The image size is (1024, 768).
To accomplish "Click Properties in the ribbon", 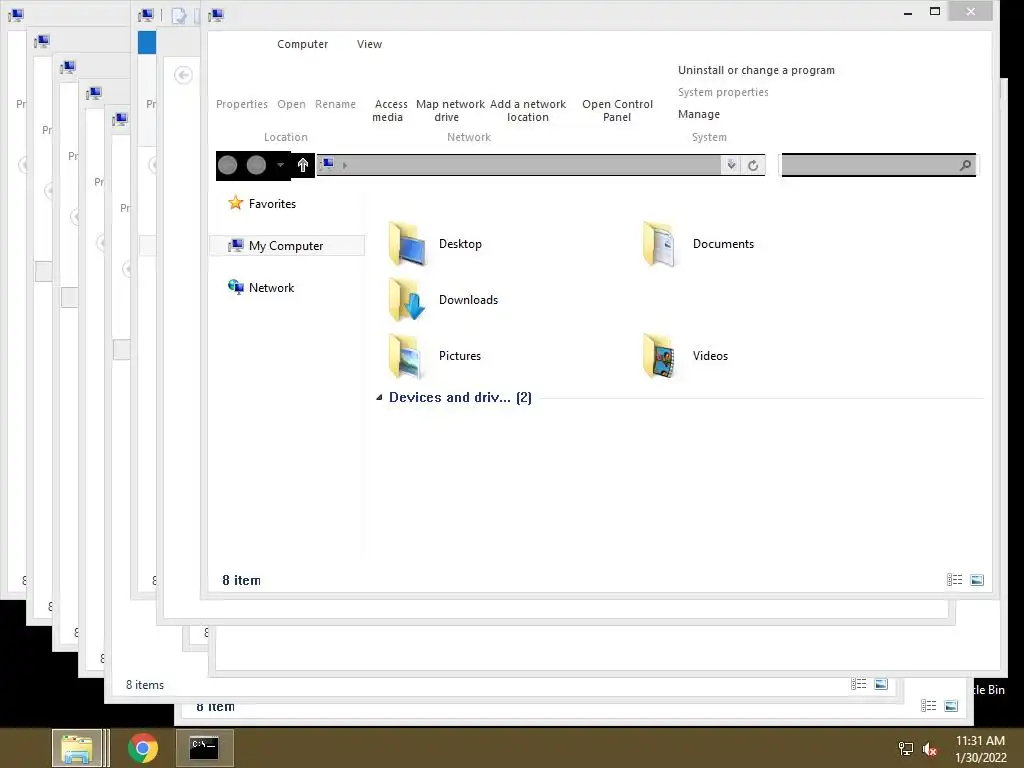I will 242,104.
